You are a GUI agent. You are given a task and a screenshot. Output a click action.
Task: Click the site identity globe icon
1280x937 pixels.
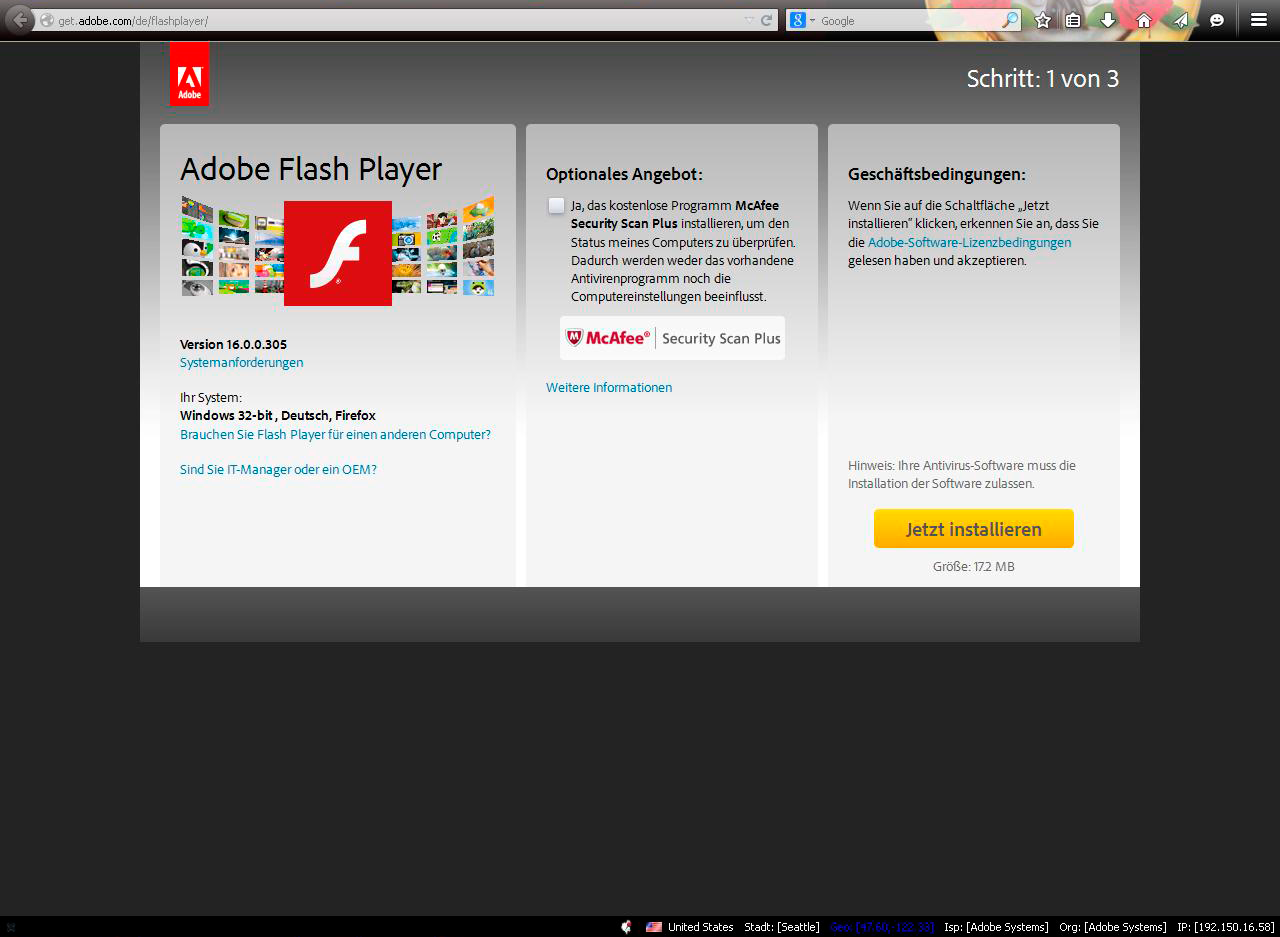pos(47,20)
